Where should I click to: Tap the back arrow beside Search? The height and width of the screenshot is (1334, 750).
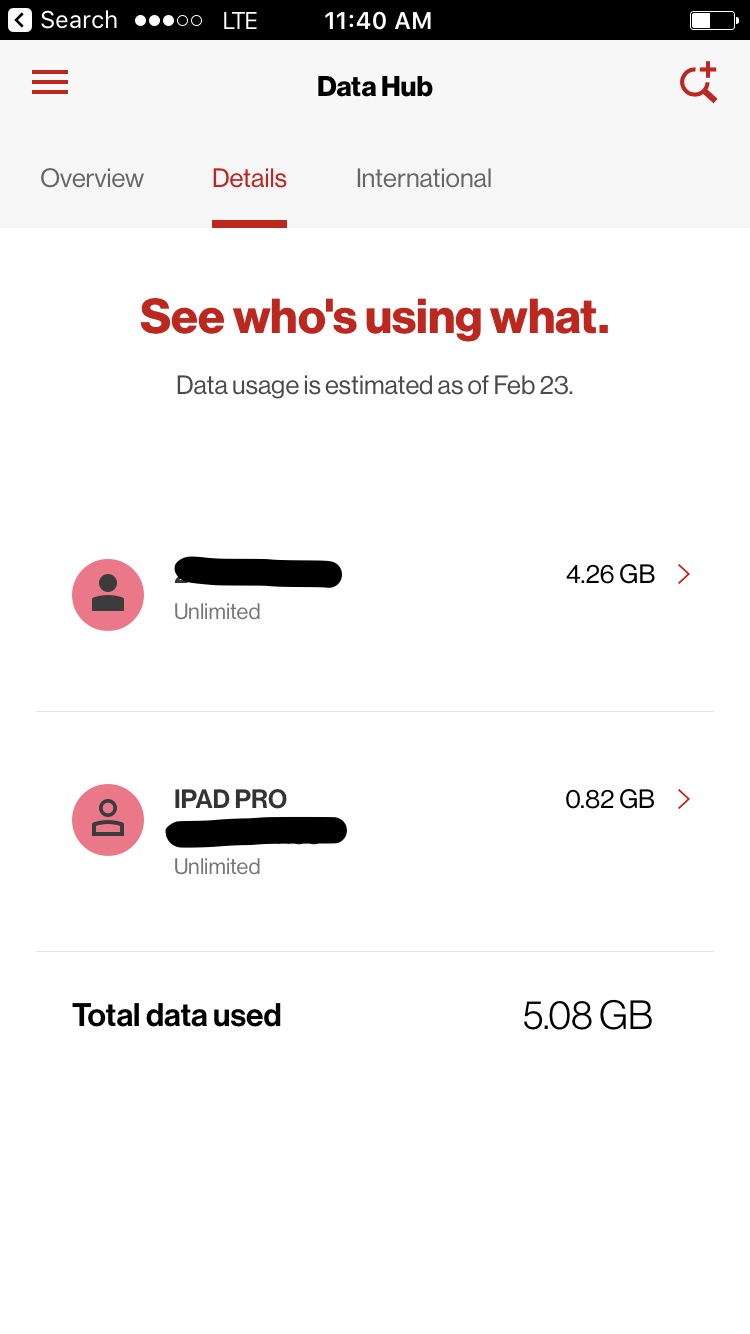[x=19, y=20]
